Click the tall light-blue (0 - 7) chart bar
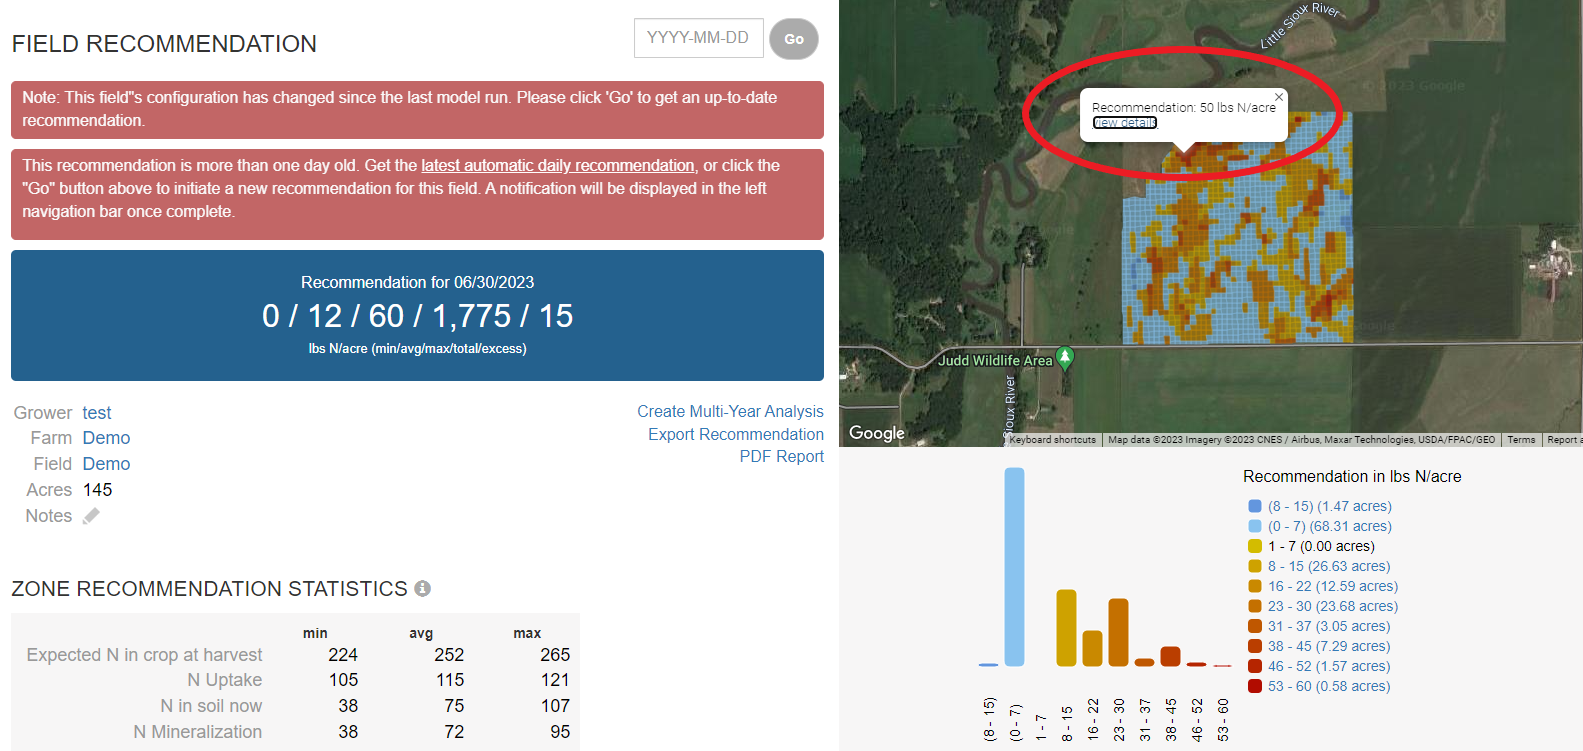1583x751 pixels. click(x=1014, y=566)
